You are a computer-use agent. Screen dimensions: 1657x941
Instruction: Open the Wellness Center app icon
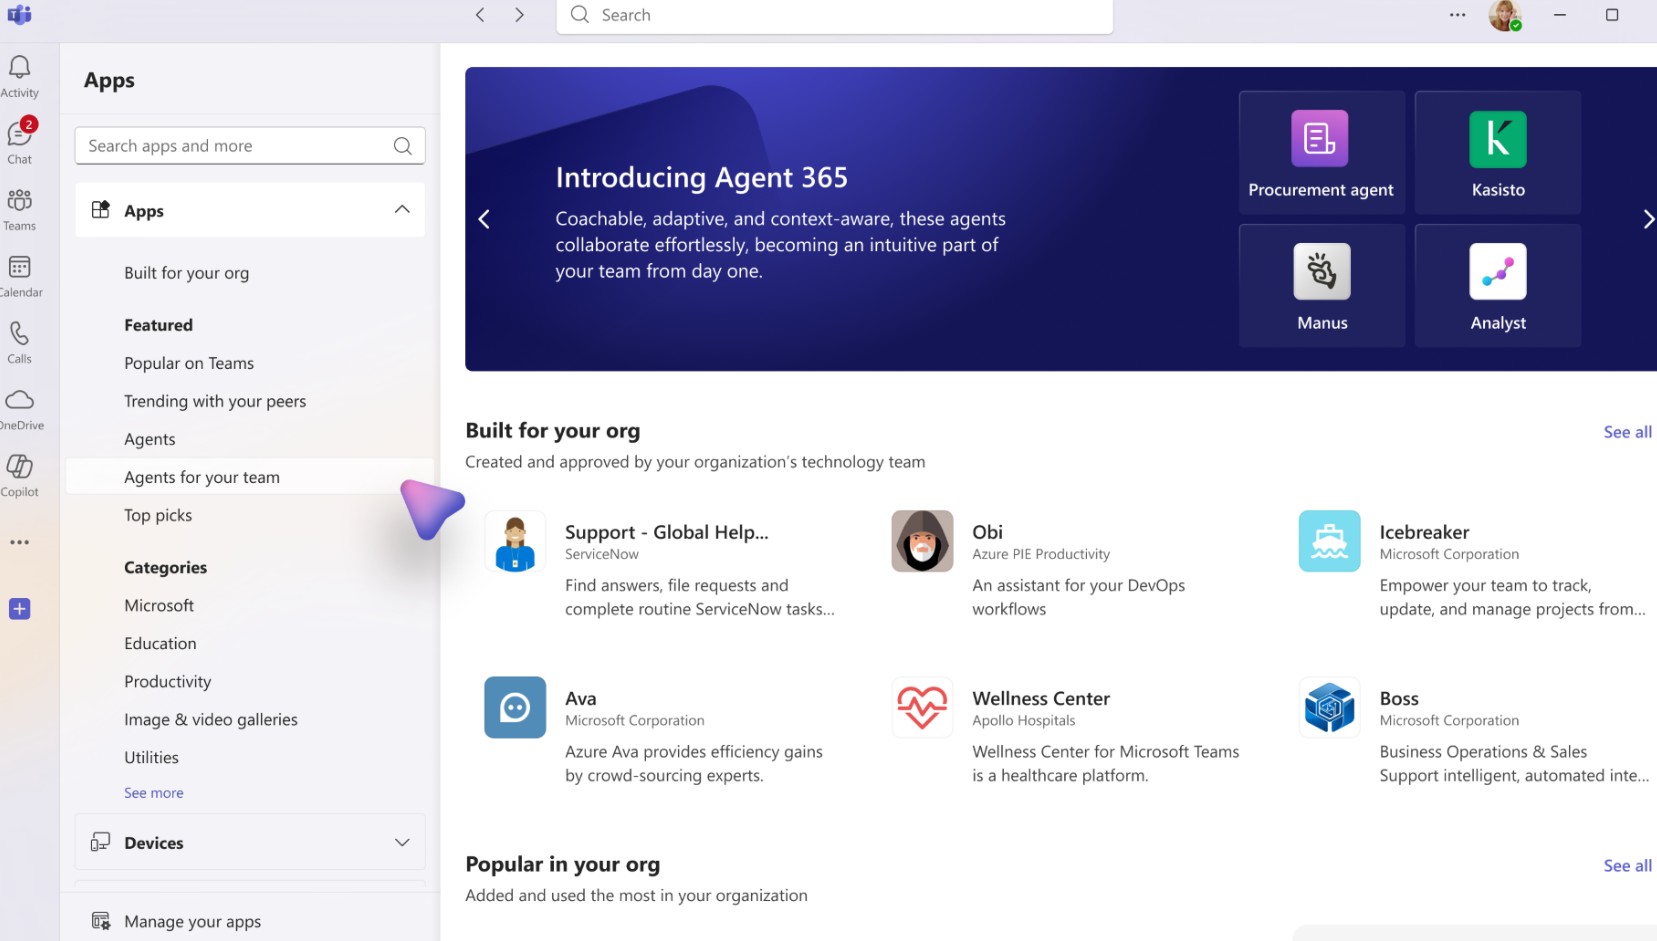click(922, 707)
